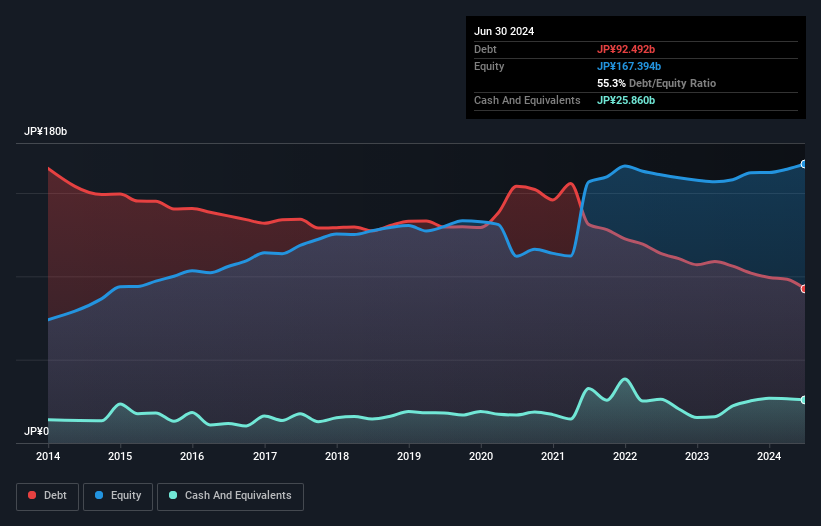Click the teal Cash endpoint marker

804,400
